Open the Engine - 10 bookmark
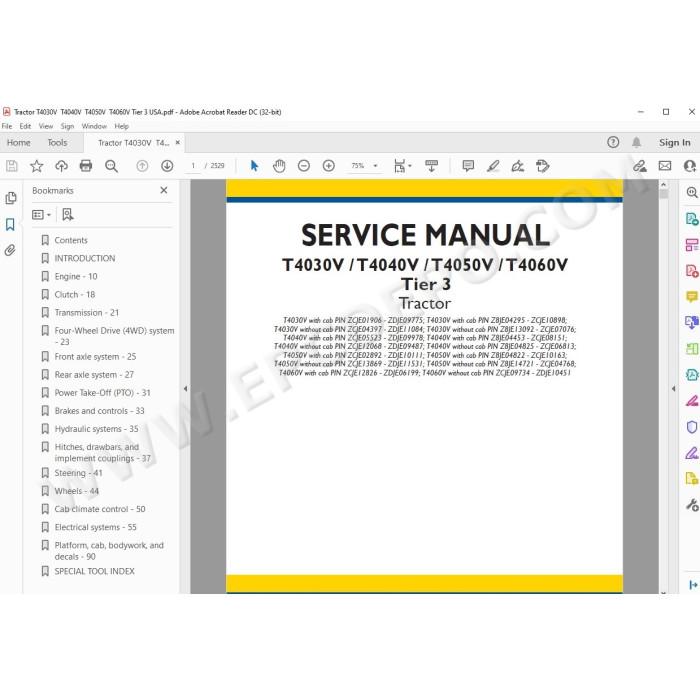Viewport: 700px width, 700px height. click(x=76, y=276)
